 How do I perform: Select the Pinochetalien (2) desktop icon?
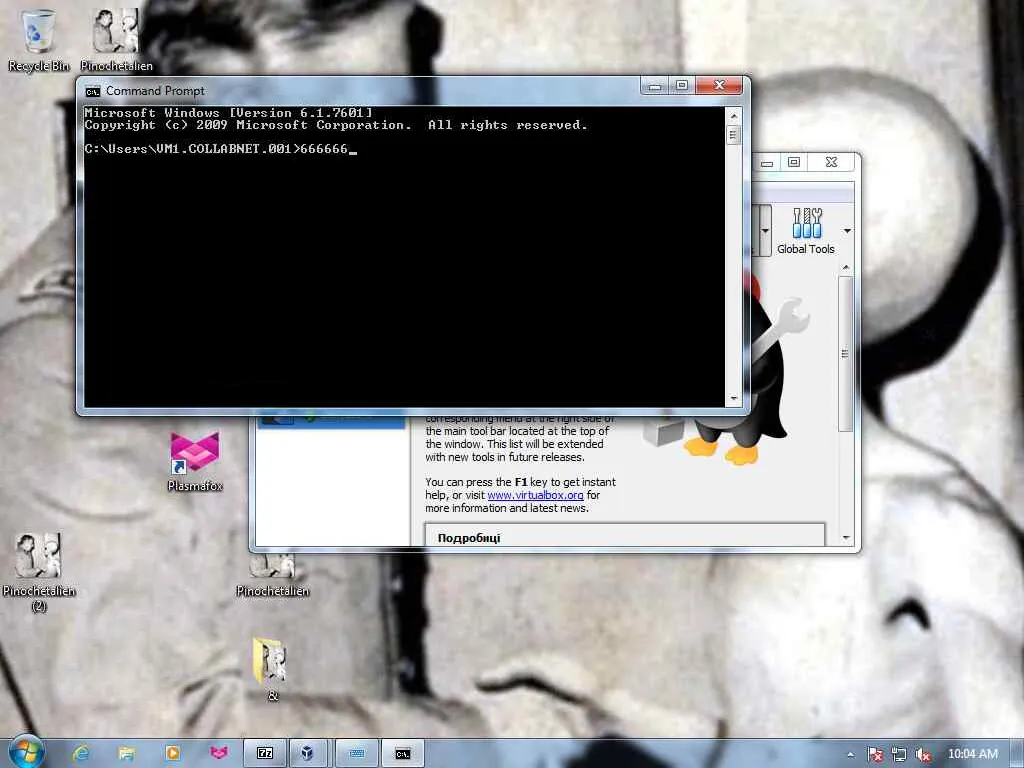[39, 571]
